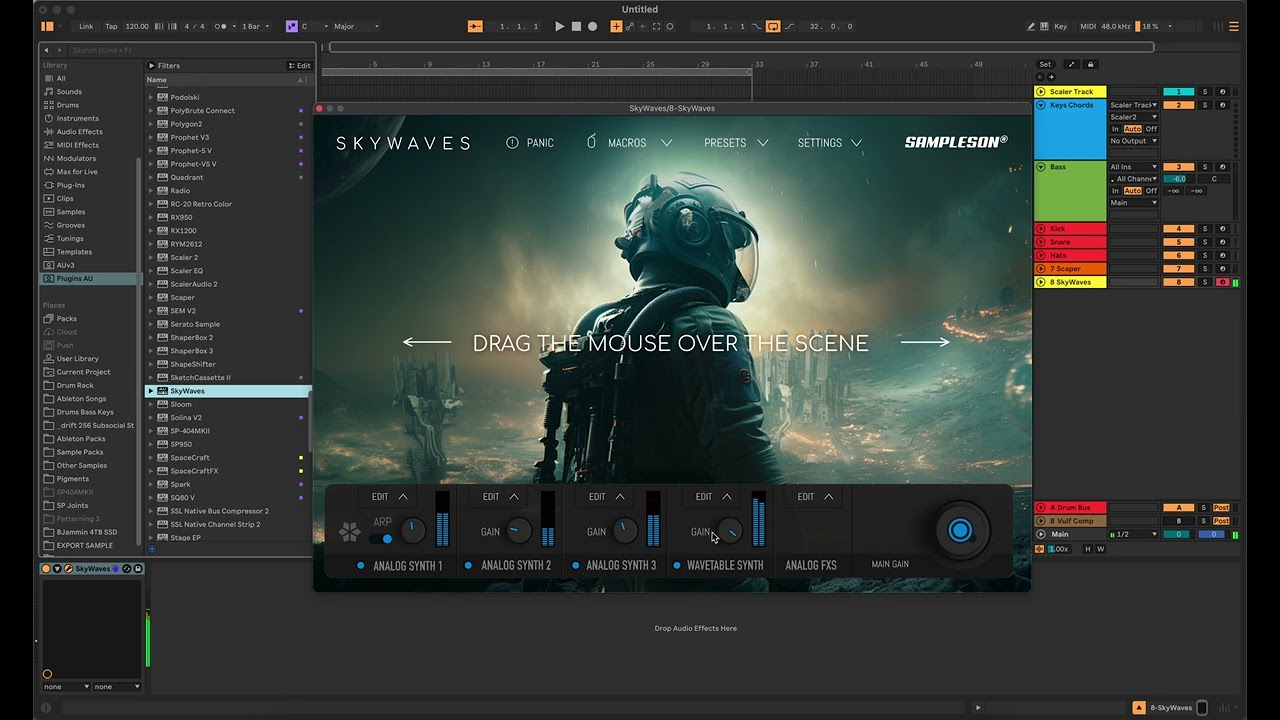
Task: Launch the 8 SkyWaves track play icon
Action: click(1041, 282)
